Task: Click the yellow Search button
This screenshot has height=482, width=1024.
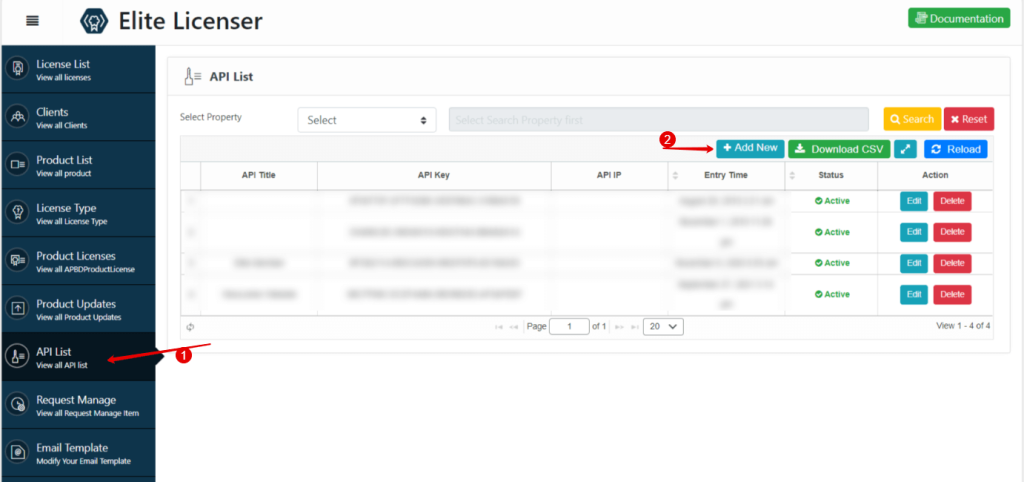Action: (912, 120)
